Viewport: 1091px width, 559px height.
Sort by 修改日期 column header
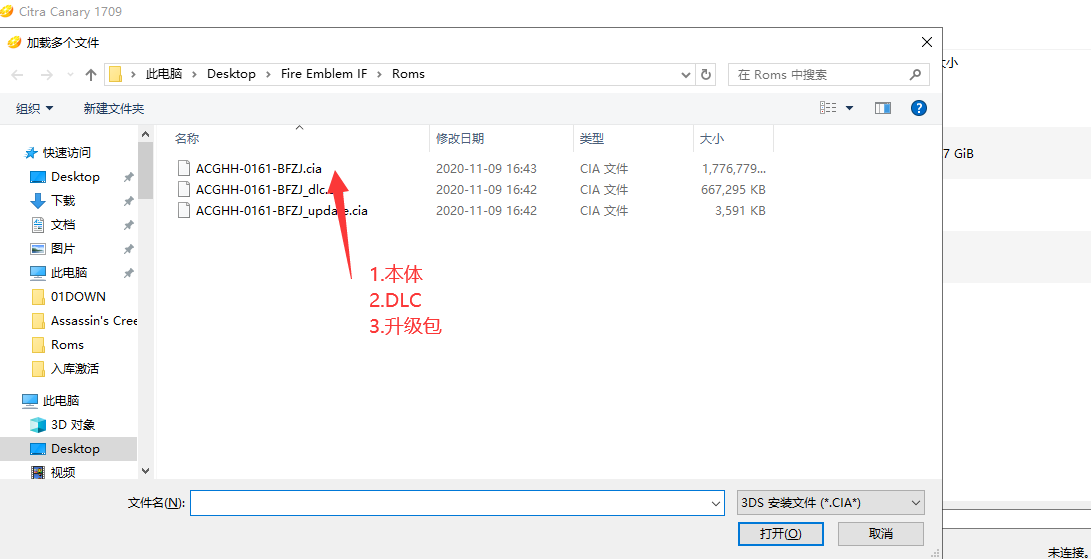pos(460,139)
